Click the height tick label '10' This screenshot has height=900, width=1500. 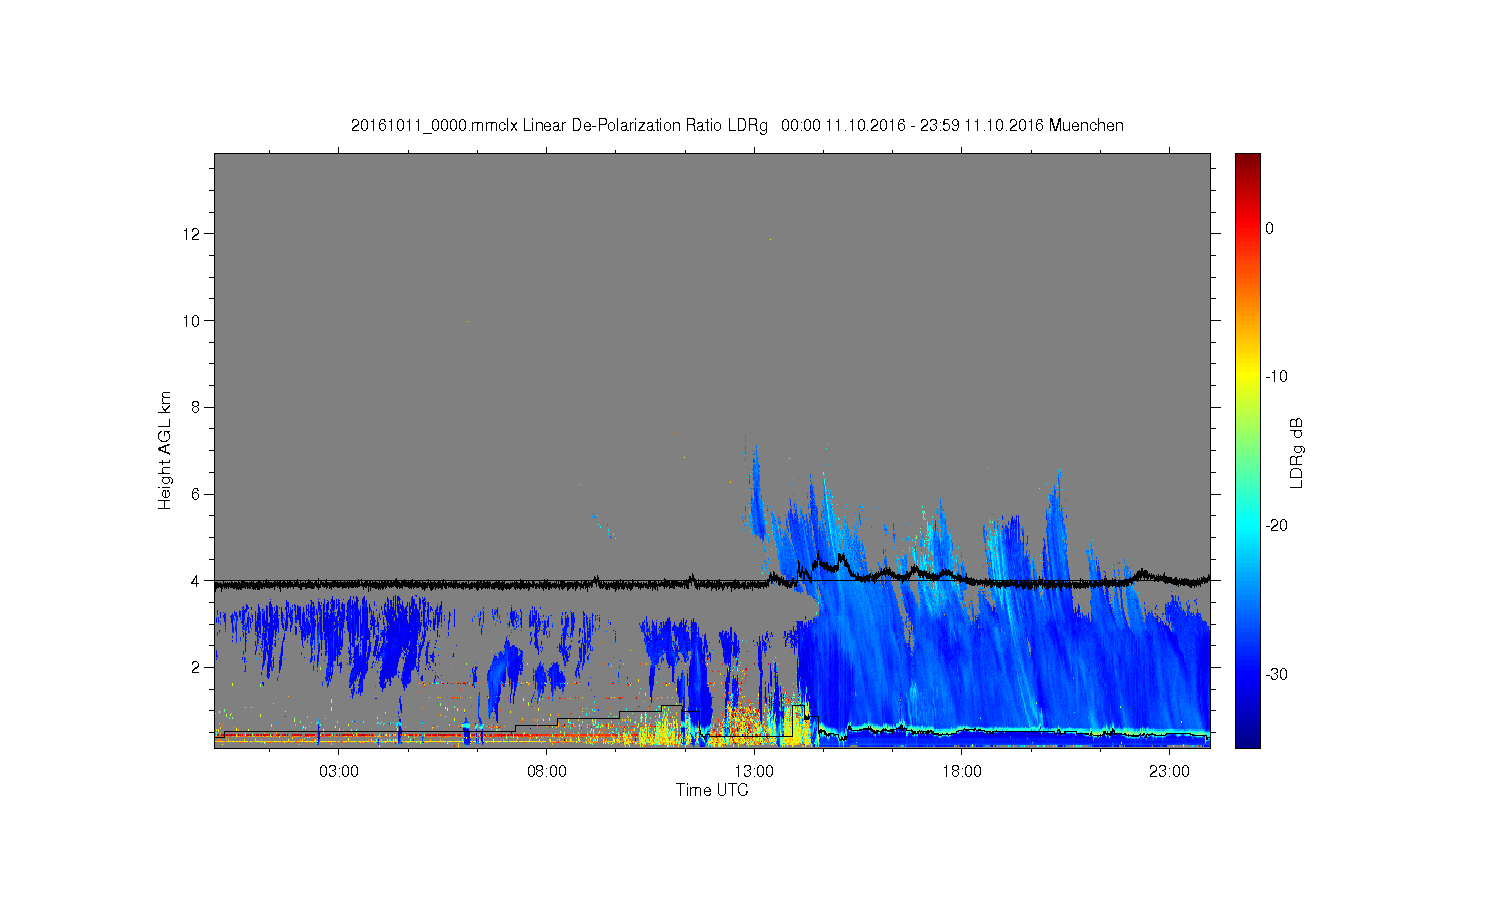point(192,321)
